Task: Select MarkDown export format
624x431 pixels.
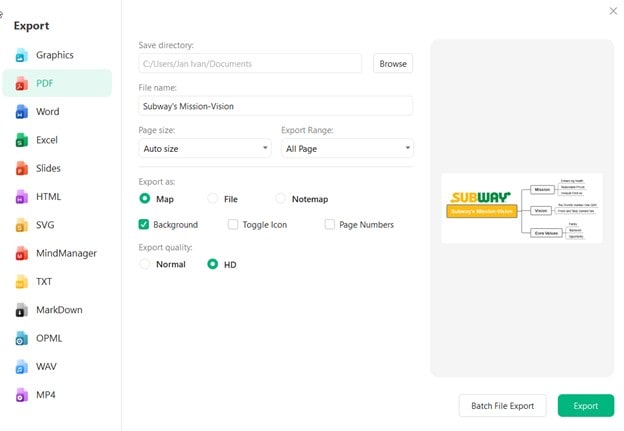Action: (x=57, y=310)
